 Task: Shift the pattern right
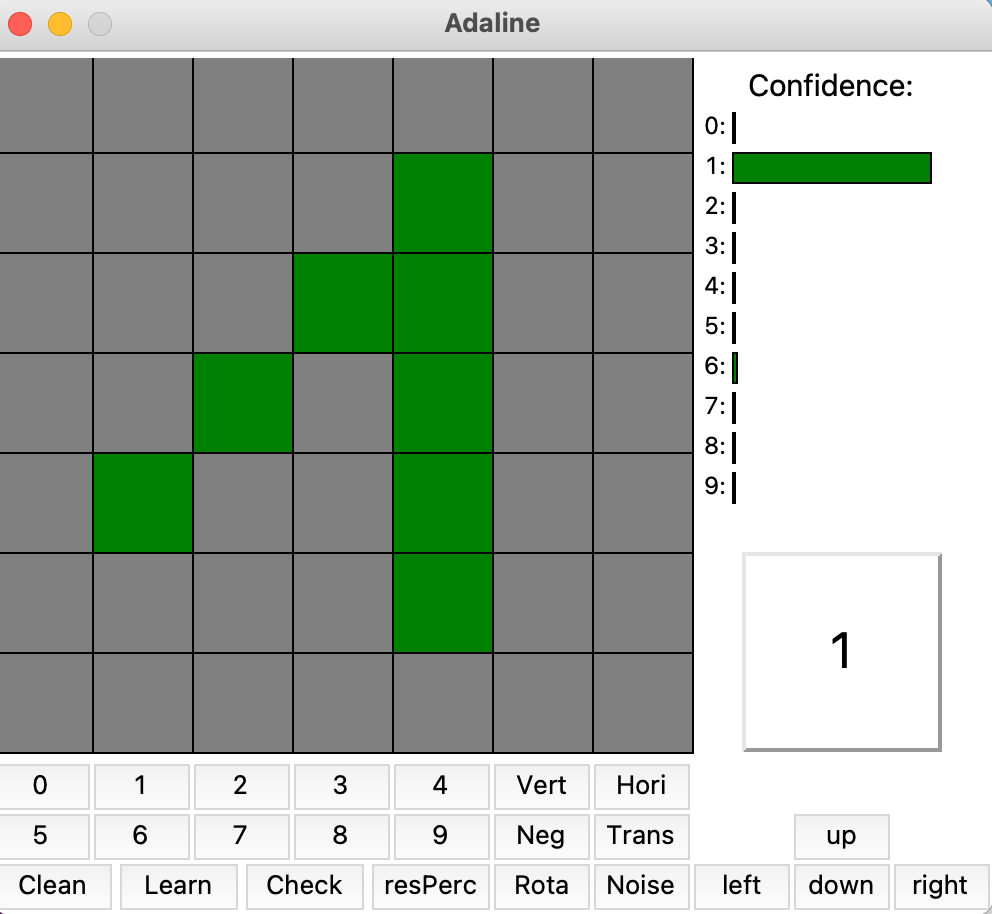tap(940, 885)
